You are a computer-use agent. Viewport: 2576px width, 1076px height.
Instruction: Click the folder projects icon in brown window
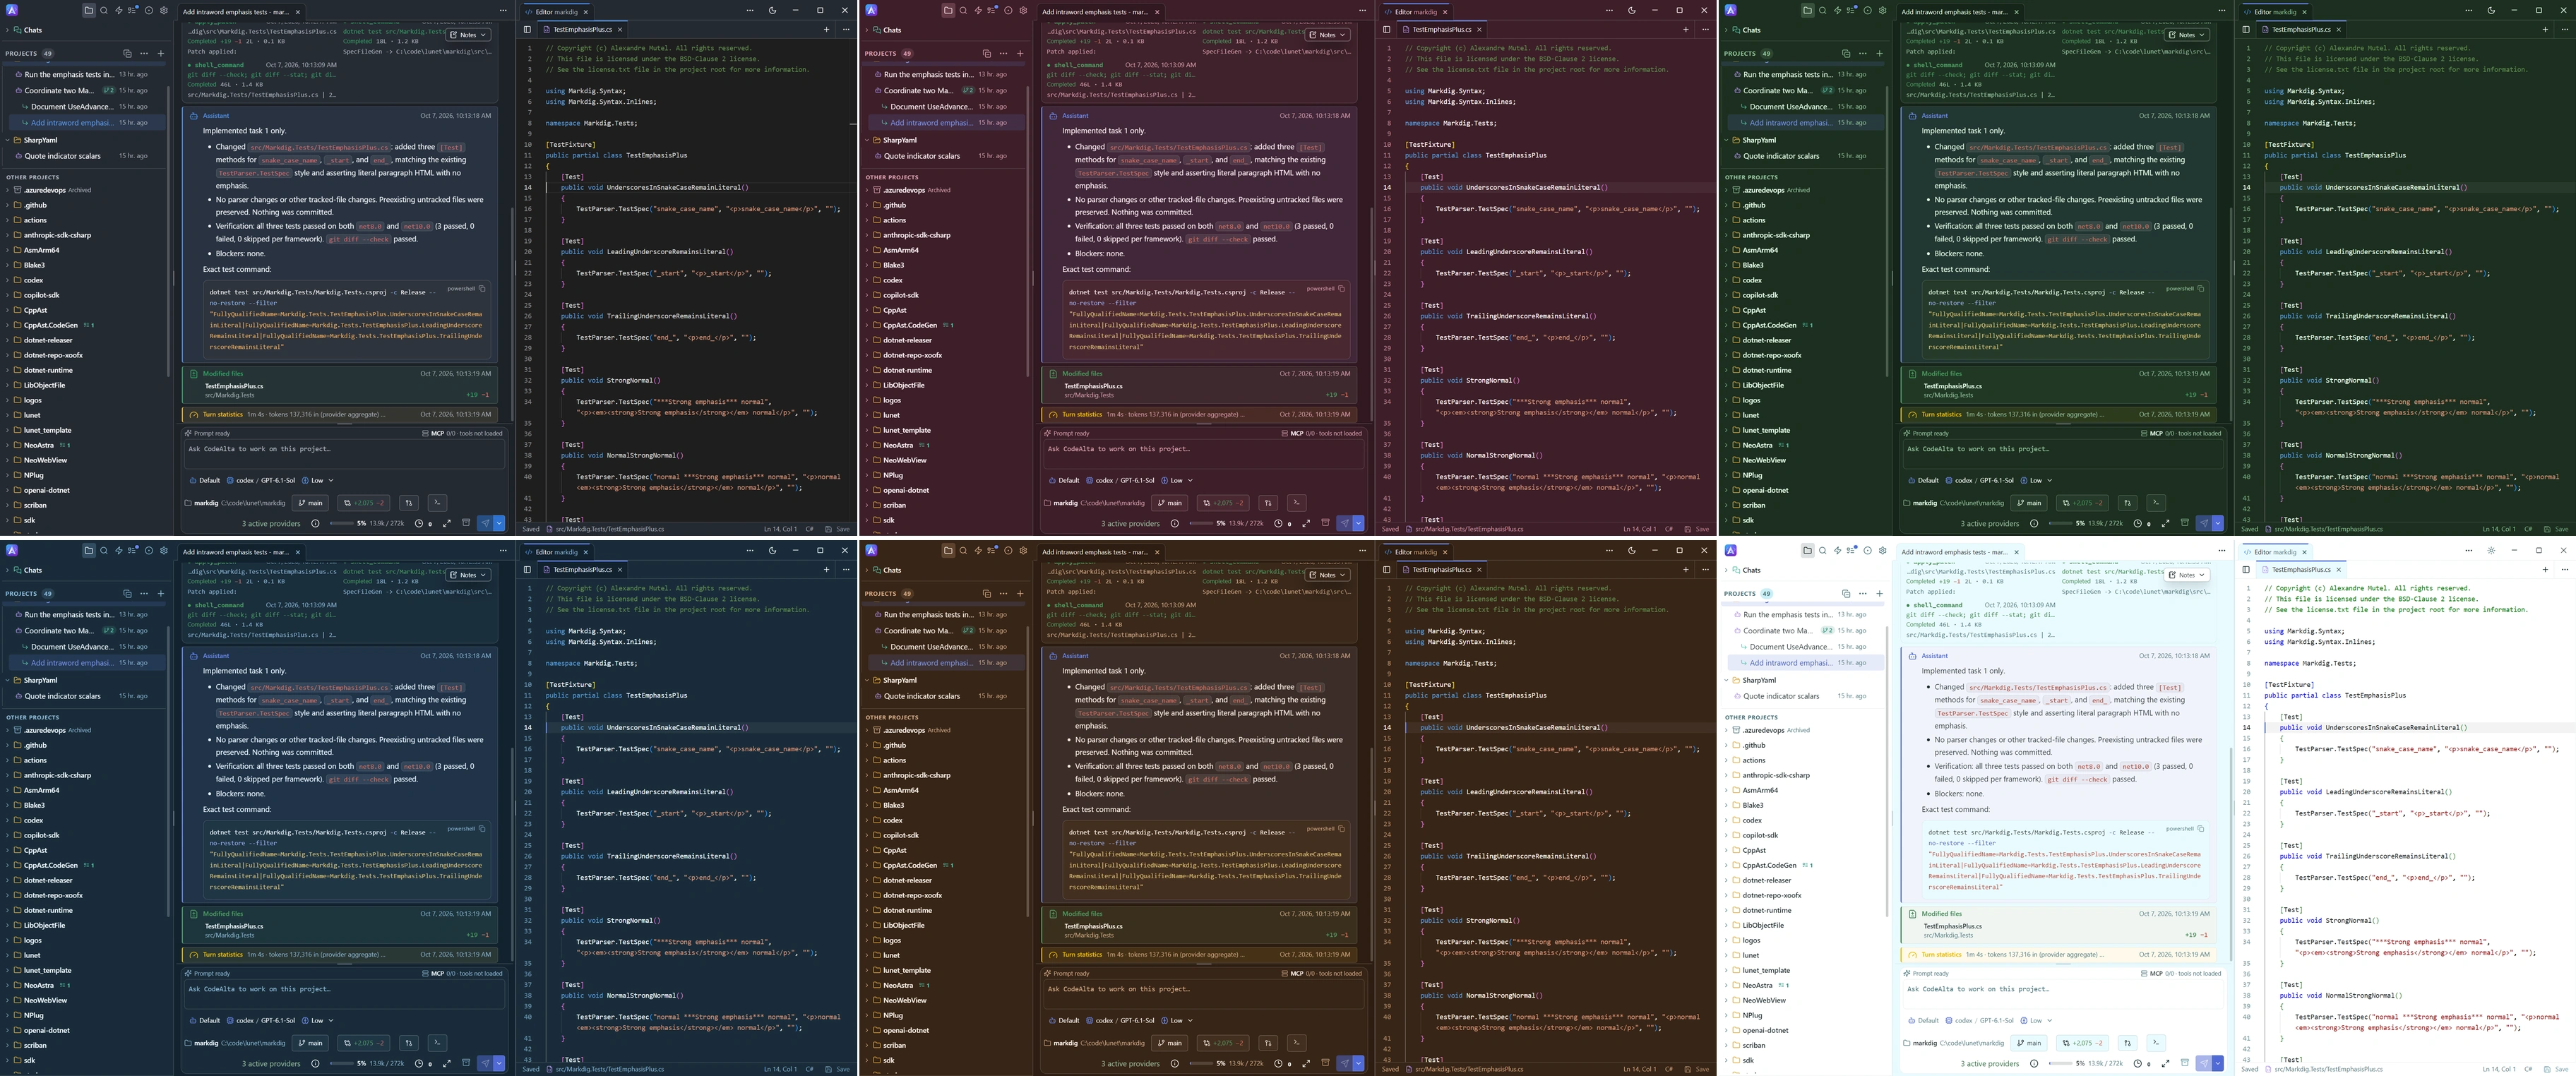pos(948,550)
